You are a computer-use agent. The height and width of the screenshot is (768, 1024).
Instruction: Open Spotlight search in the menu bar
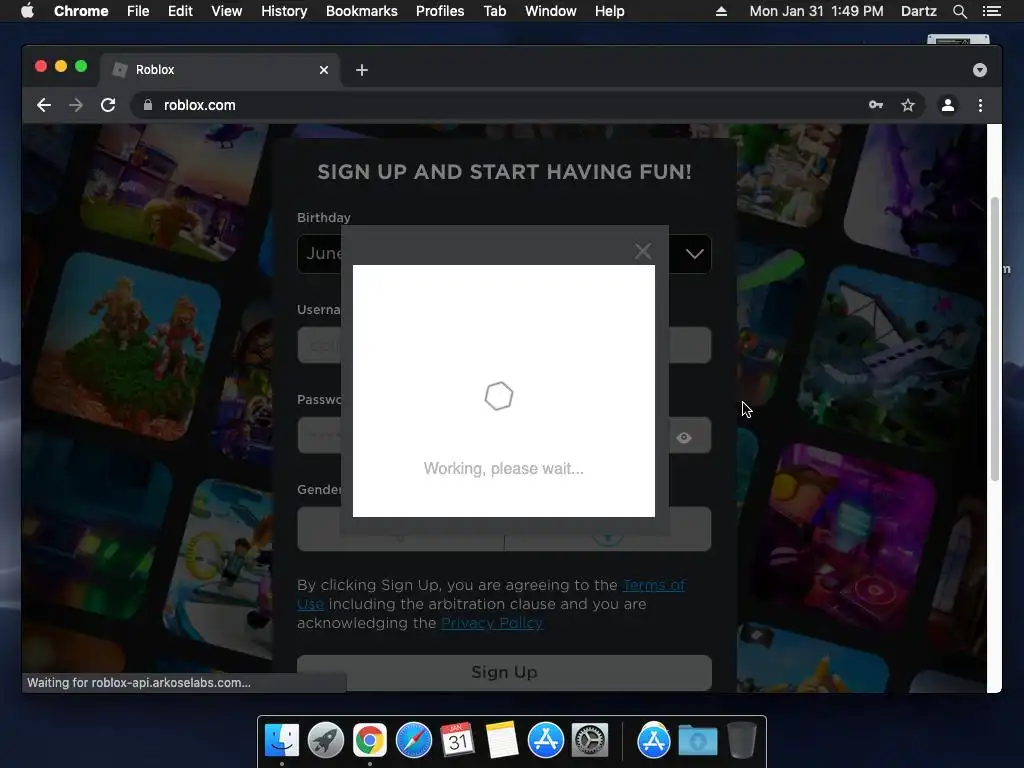959,11
